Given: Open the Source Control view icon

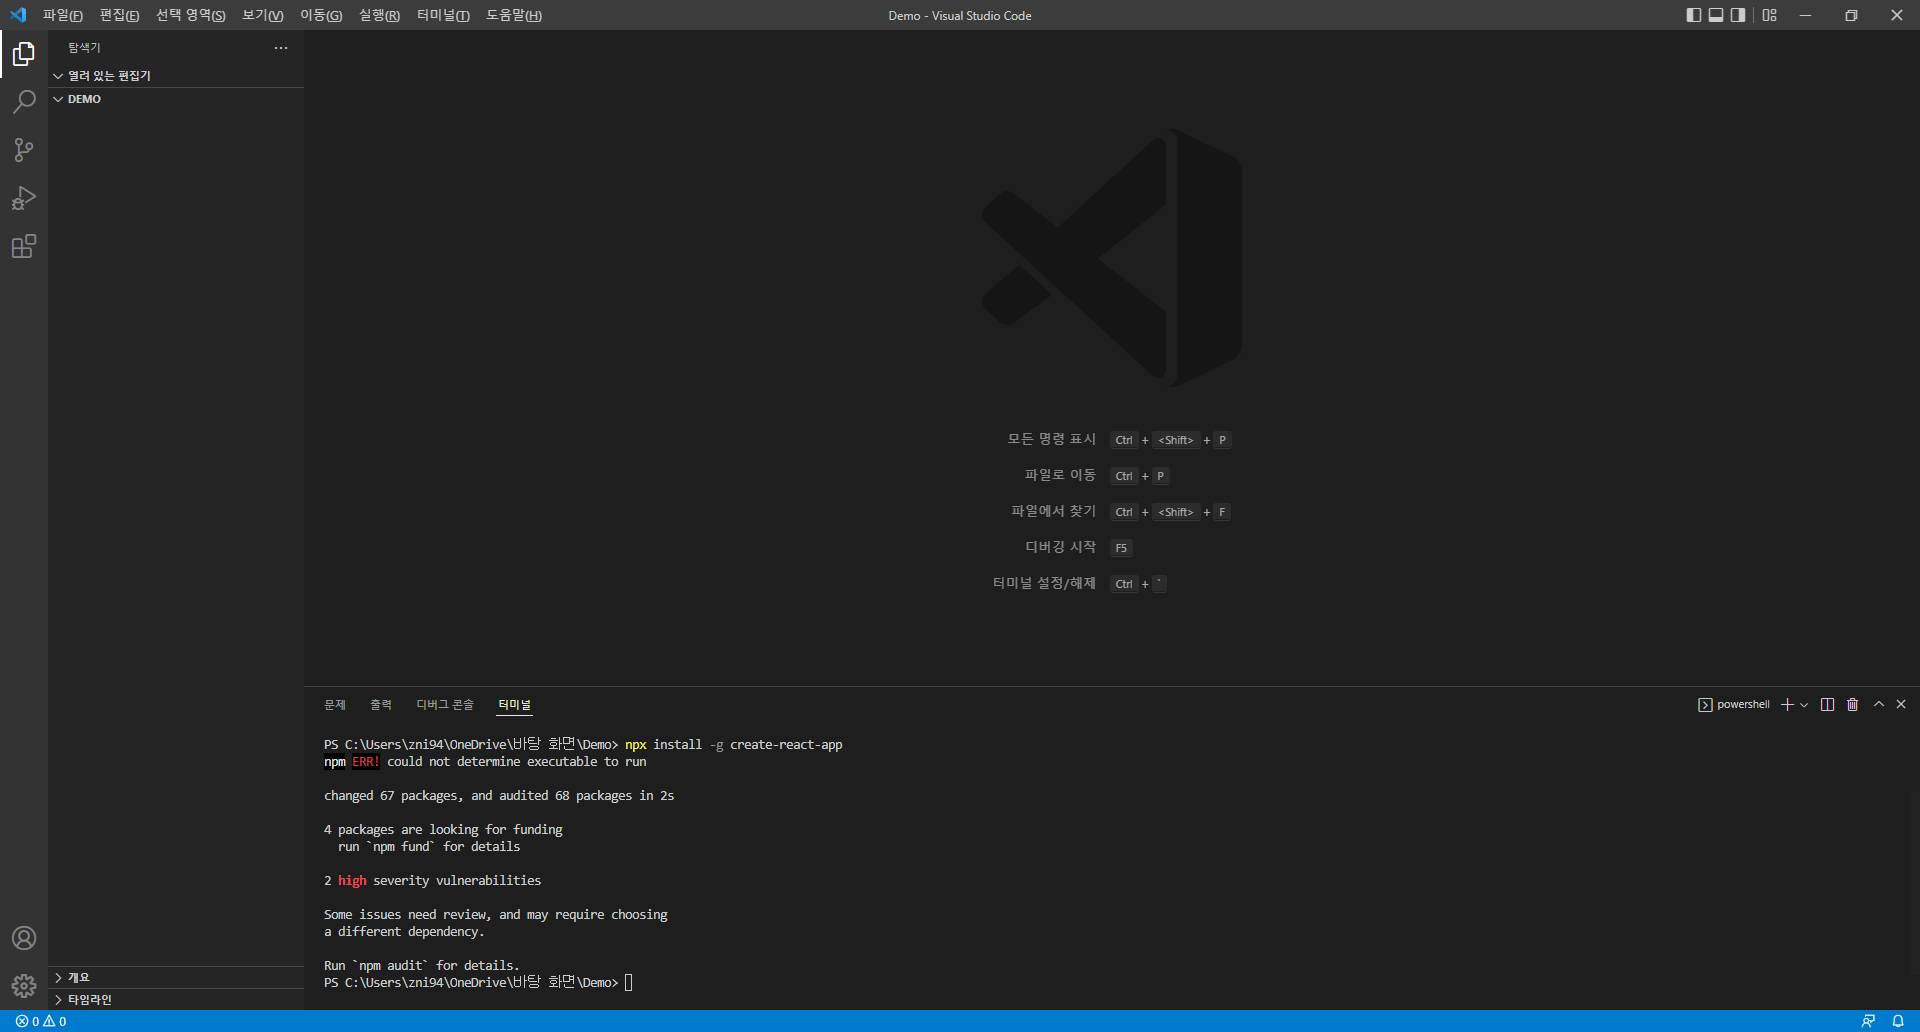Looking at the screenshot, I should 24,150.
